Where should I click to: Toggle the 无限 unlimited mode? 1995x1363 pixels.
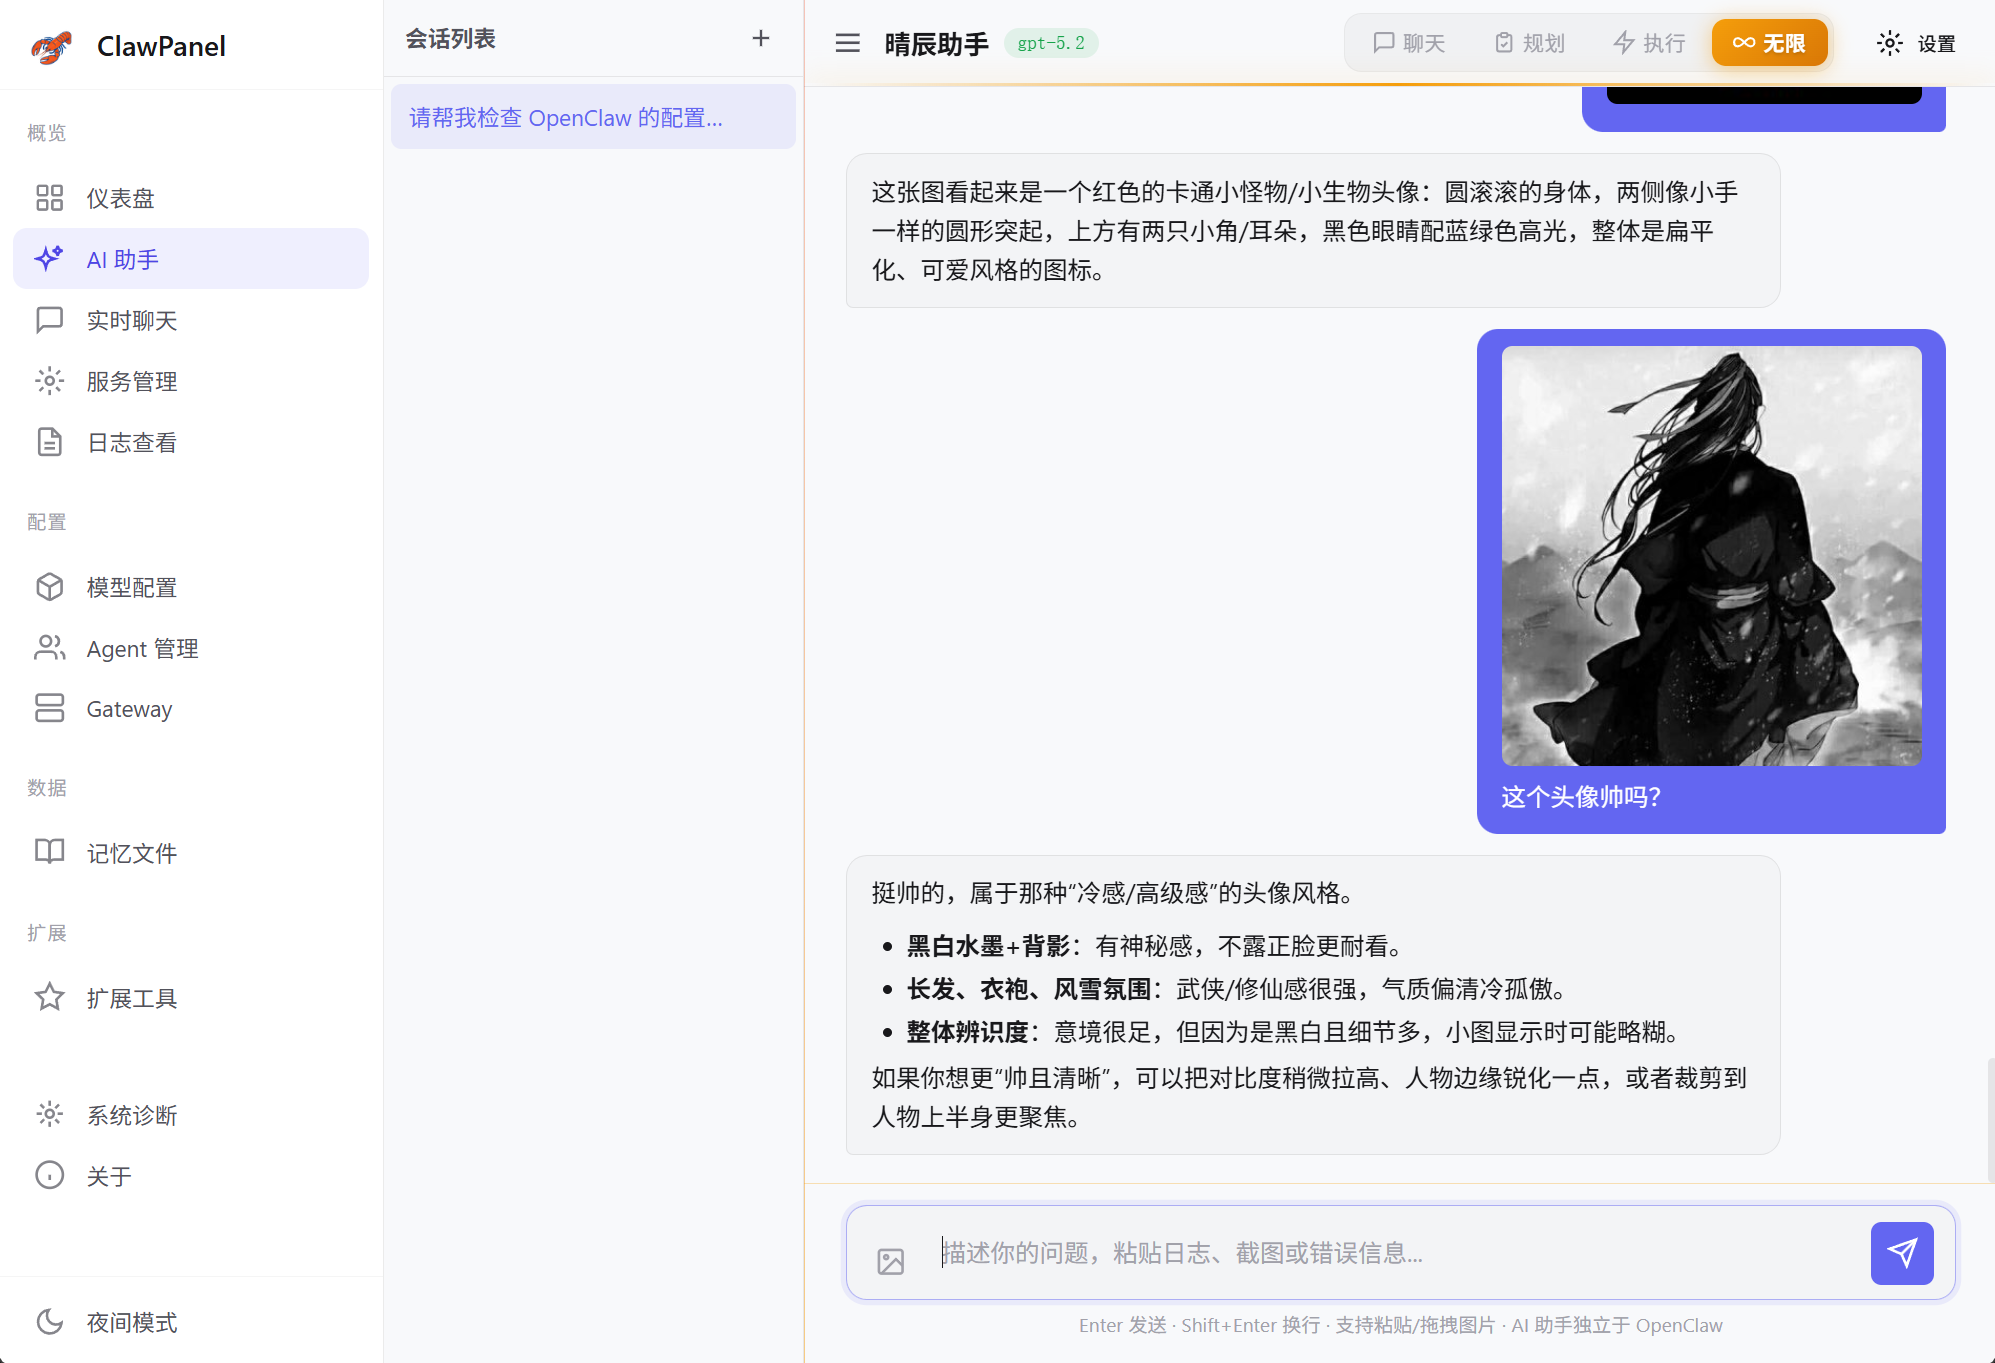click(1769, 43)
